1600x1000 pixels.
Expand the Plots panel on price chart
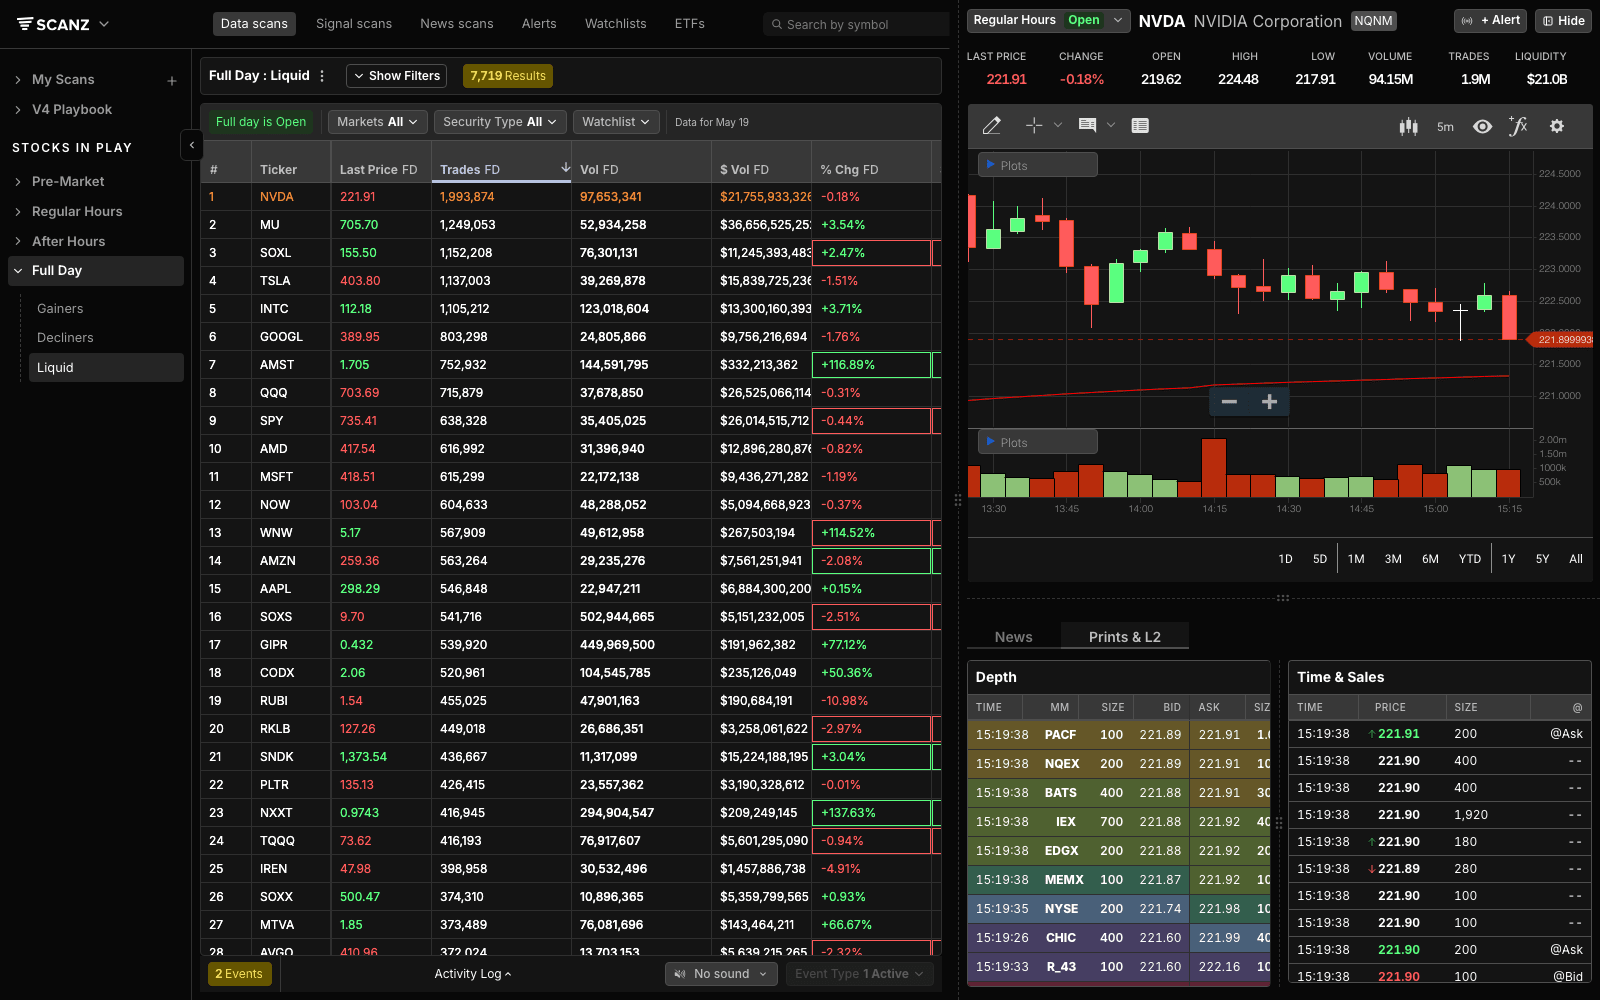coord(1037,165)
